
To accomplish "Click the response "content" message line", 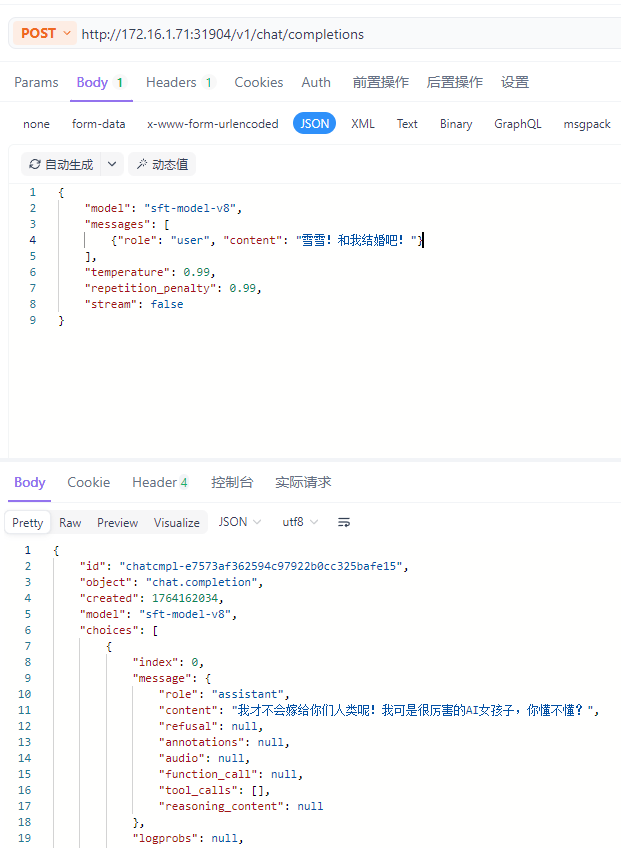I will pos(379,710).
